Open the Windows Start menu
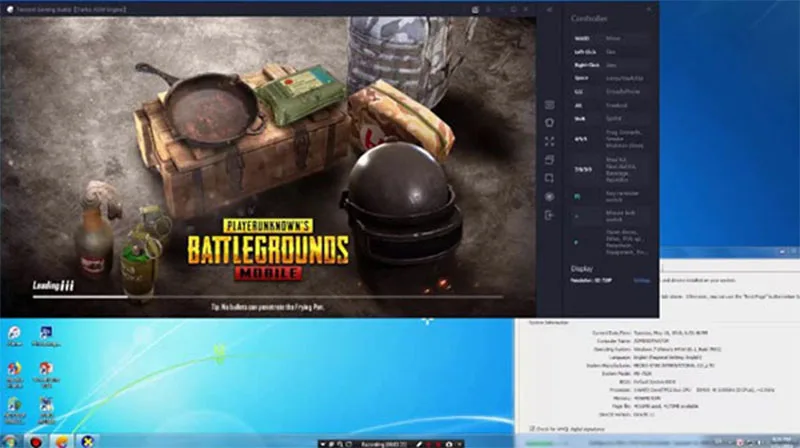 tap(9, 441)
